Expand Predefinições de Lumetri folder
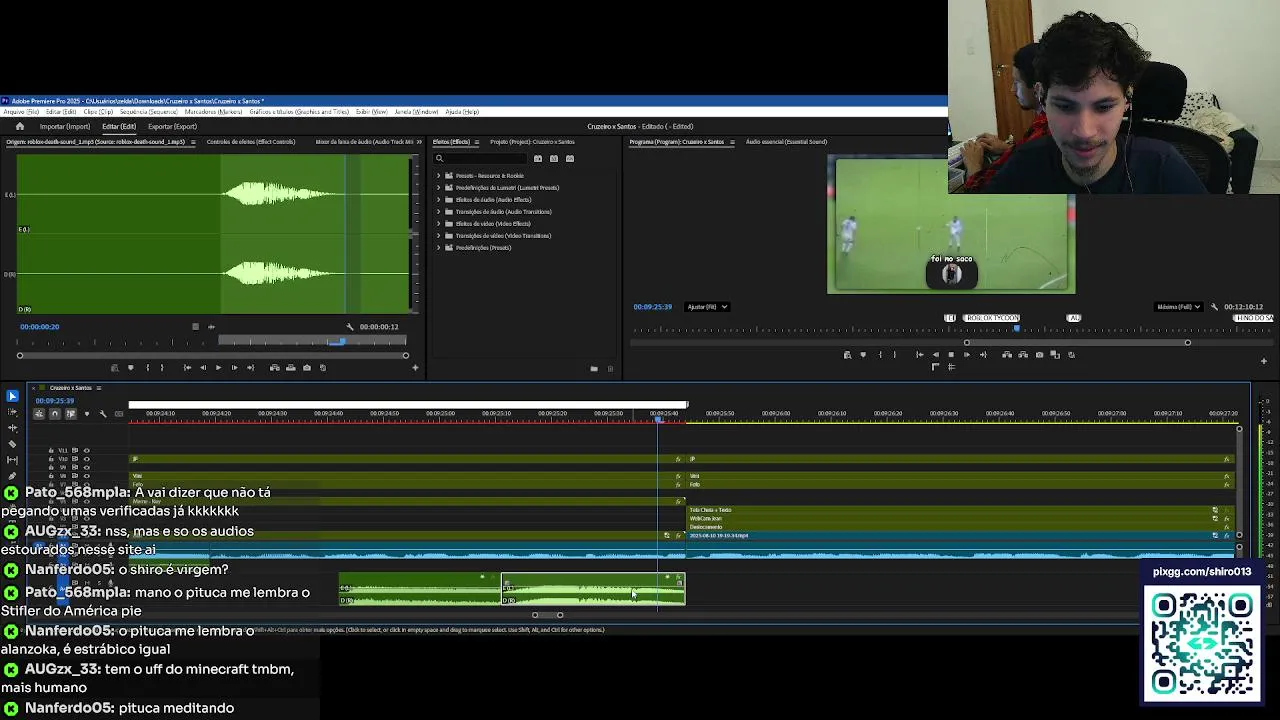Screen dimensions: 1280x720 (x=438, y=188)
